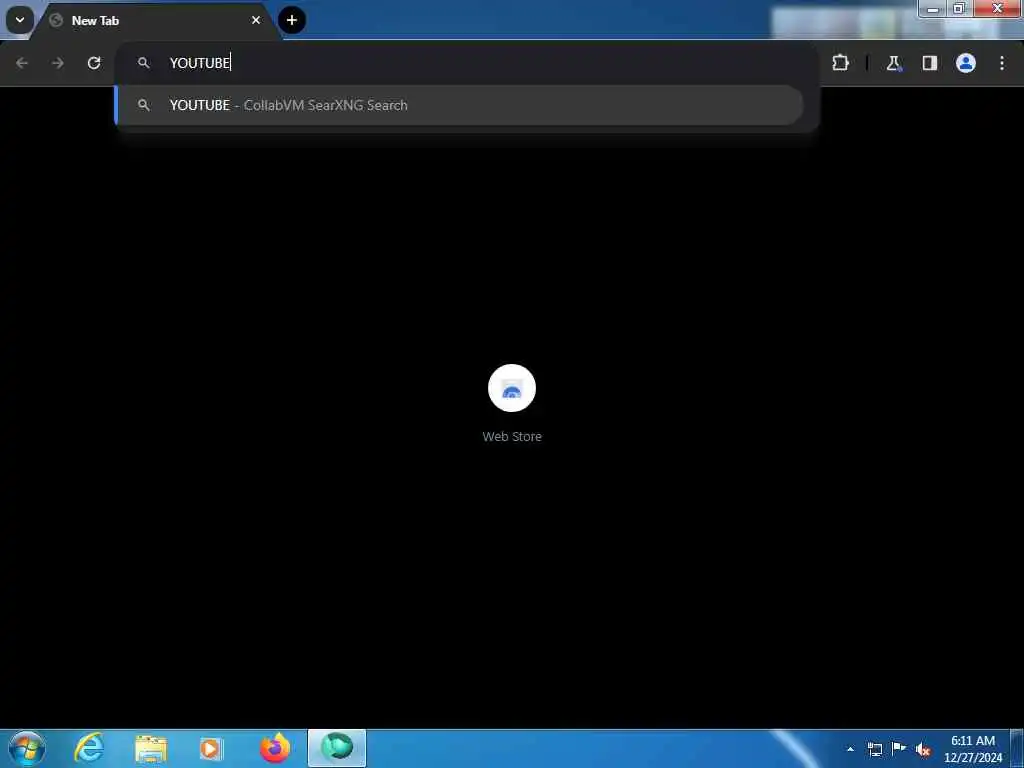The height and width of the screenshot is (768, 1024).
Task: Open the profile avatar menu
Action: pos(966,63)
